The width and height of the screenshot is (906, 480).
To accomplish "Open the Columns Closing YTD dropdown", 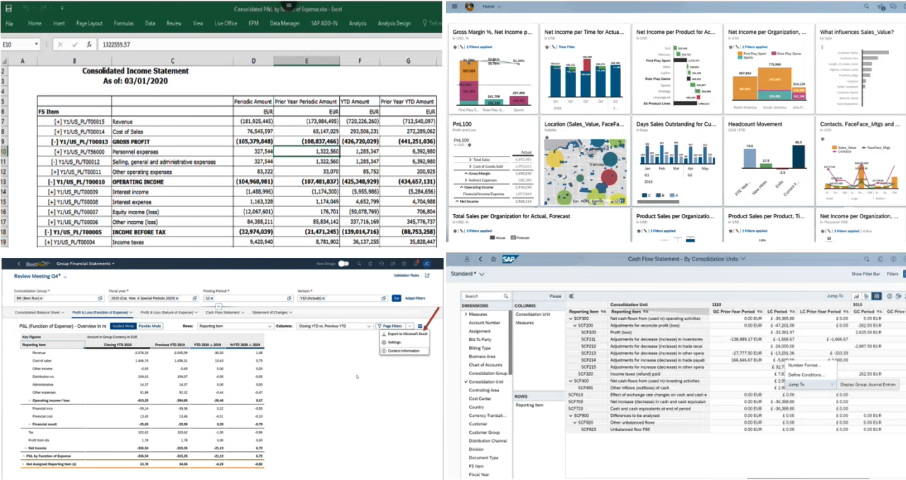I will click(x=335, y=326).
